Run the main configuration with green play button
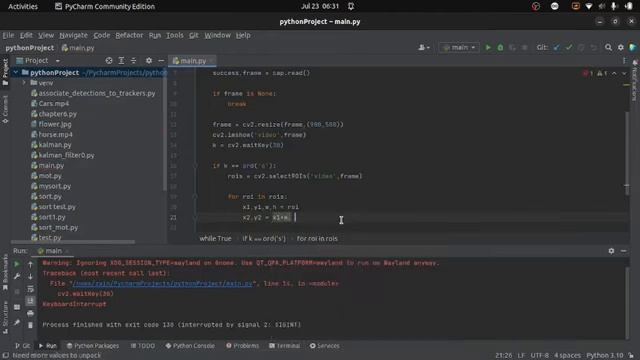 click(488, 48)
